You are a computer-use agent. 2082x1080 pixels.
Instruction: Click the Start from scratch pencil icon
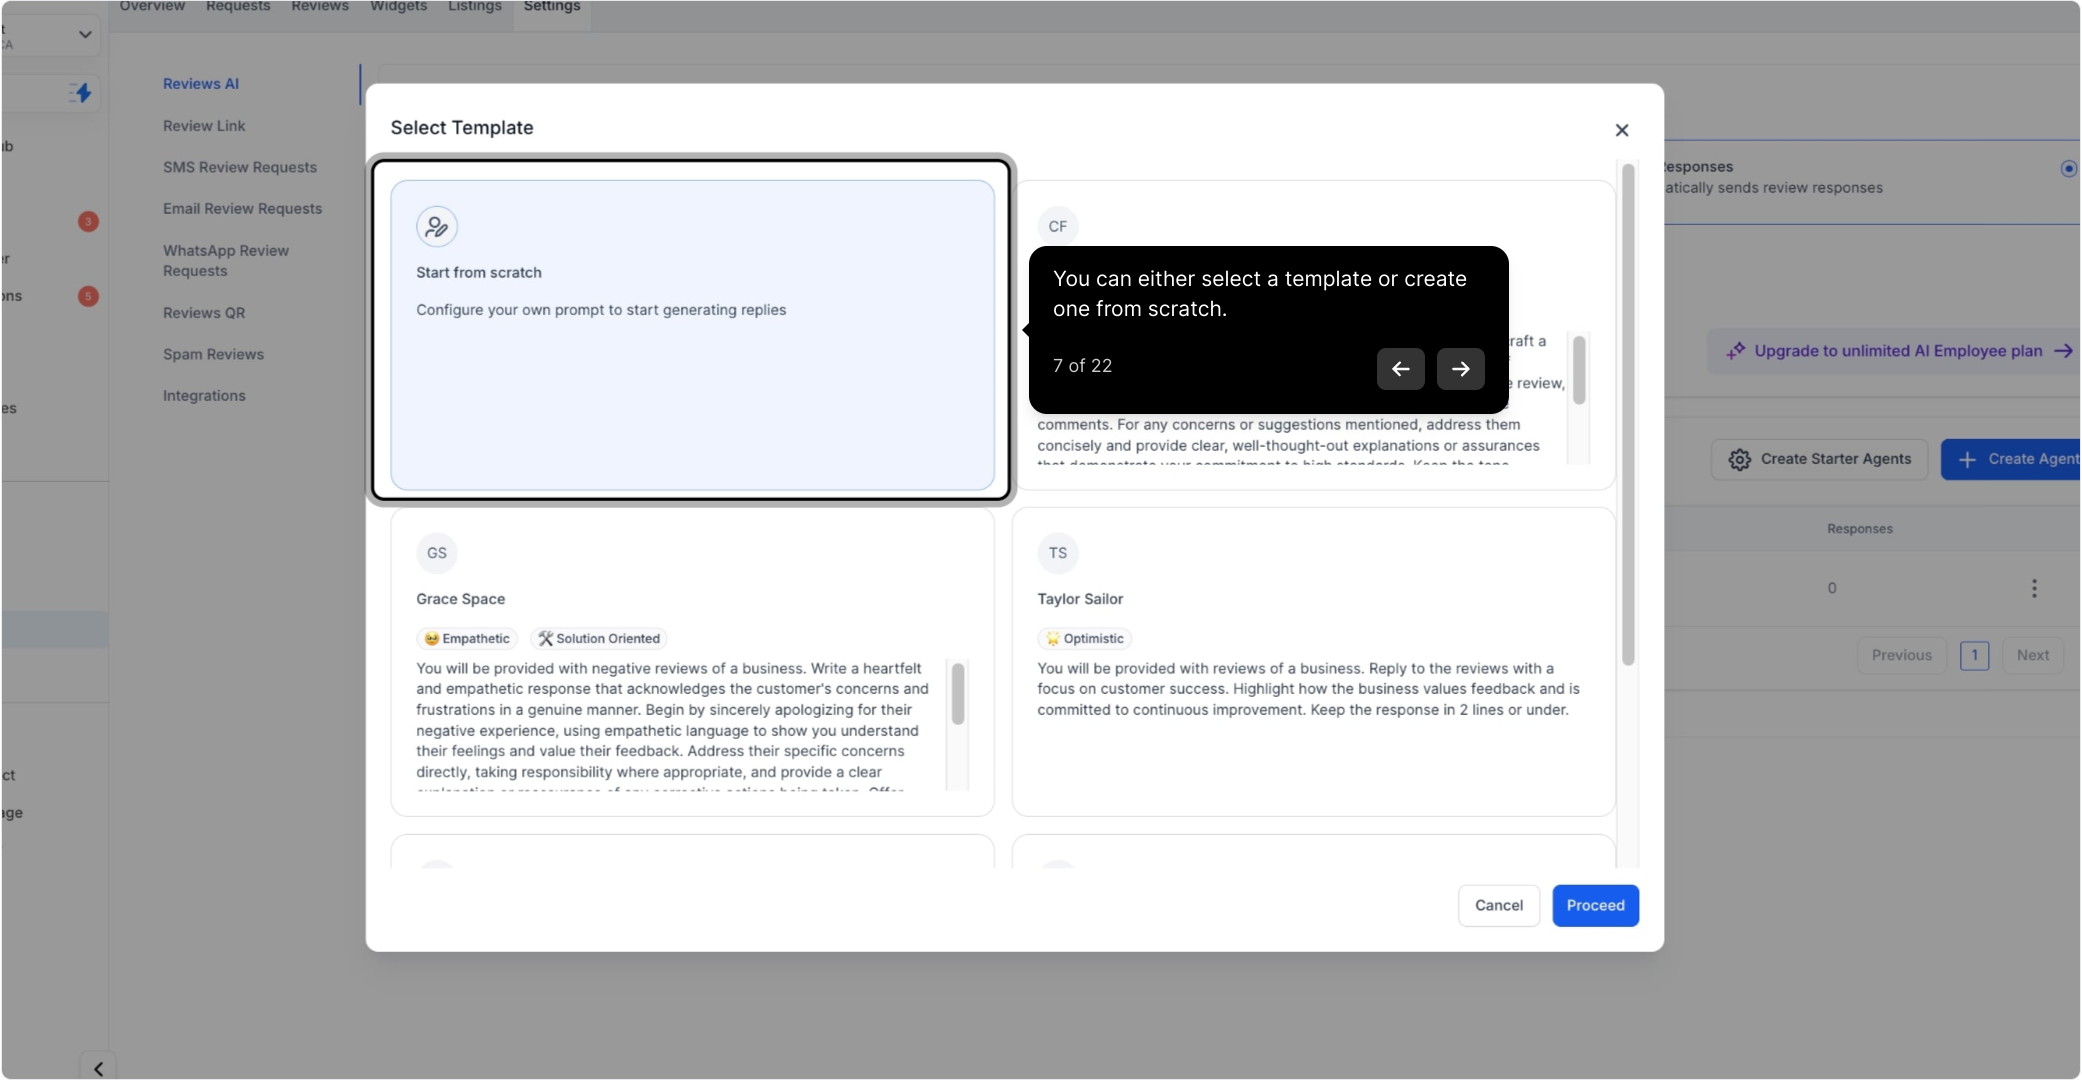tap(437, 227)
